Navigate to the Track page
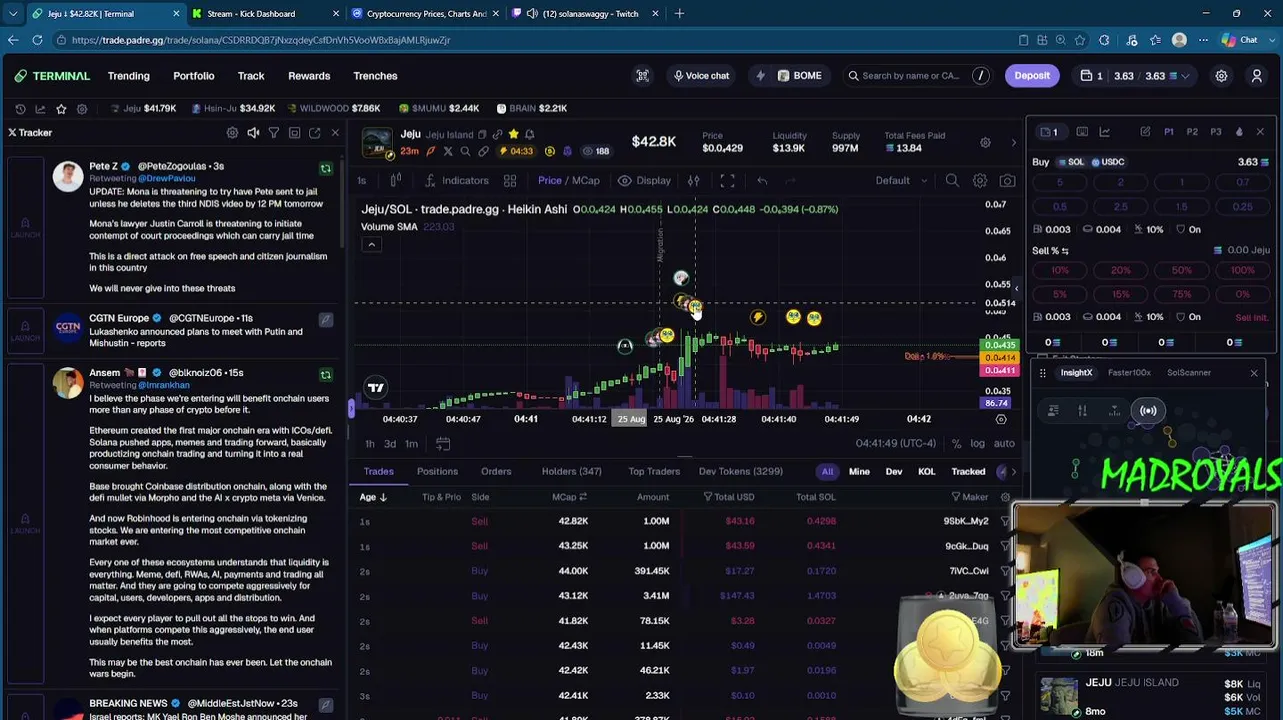This screenshot has width=1283, height=720. point(251,76)
